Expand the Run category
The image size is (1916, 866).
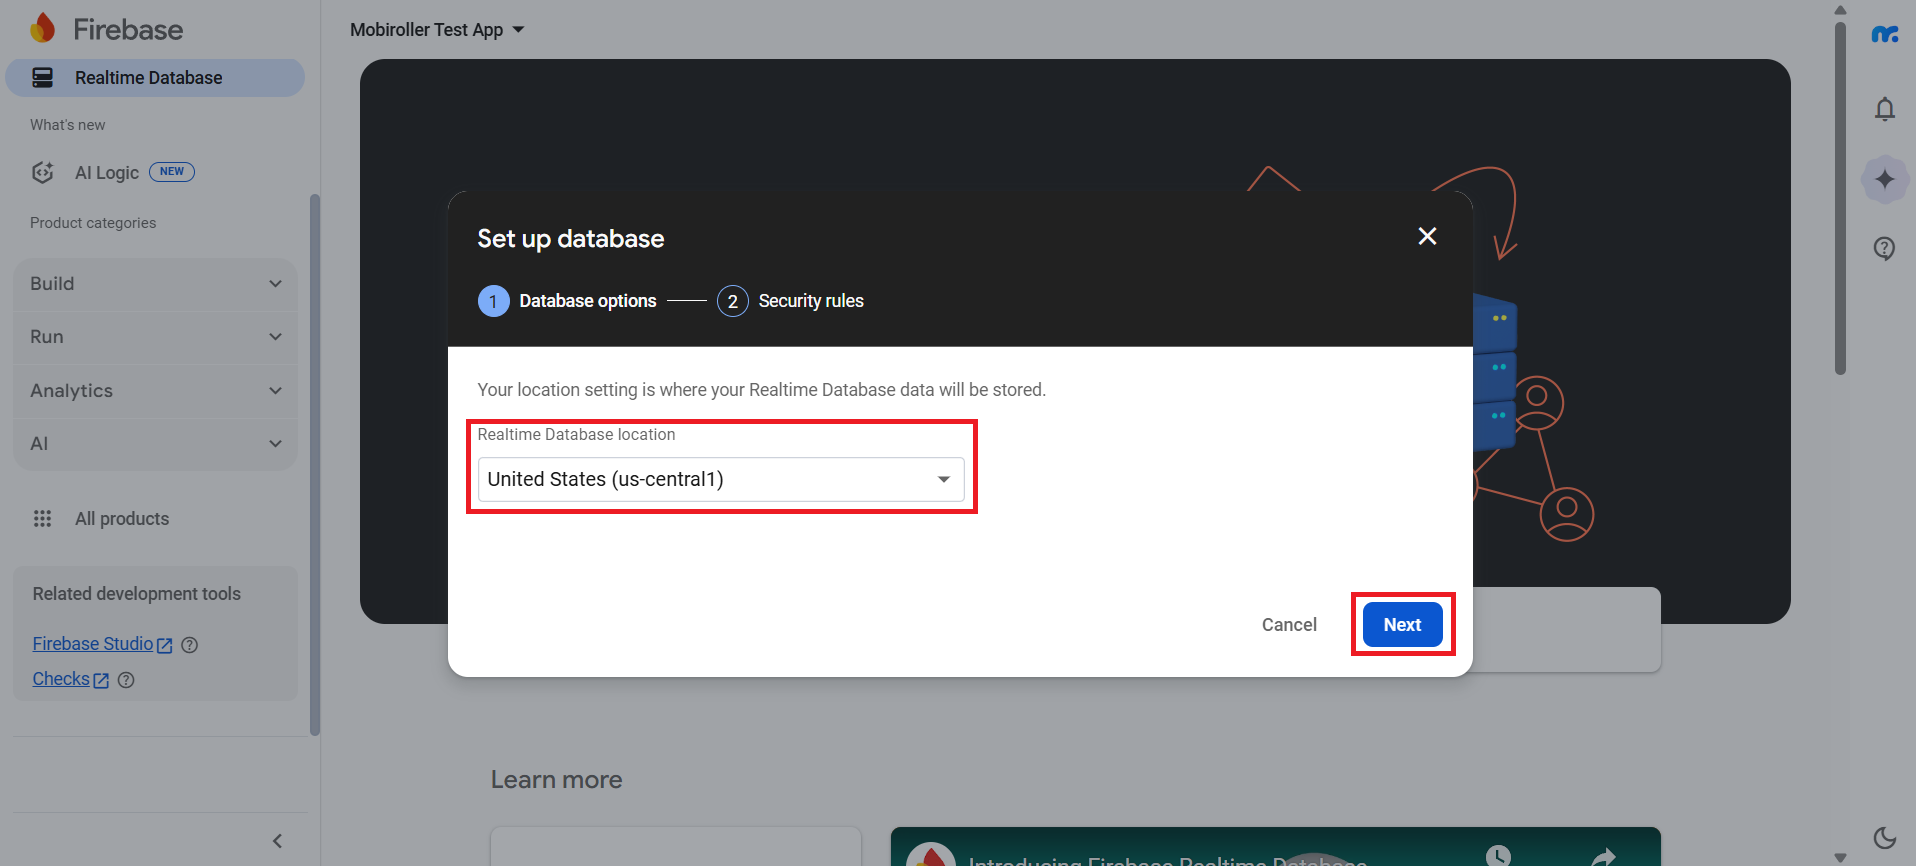click(x=155, y=337)
